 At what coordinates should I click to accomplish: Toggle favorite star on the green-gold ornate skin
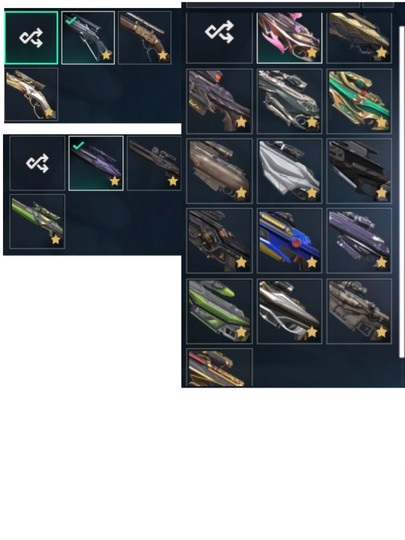[382, 122]
